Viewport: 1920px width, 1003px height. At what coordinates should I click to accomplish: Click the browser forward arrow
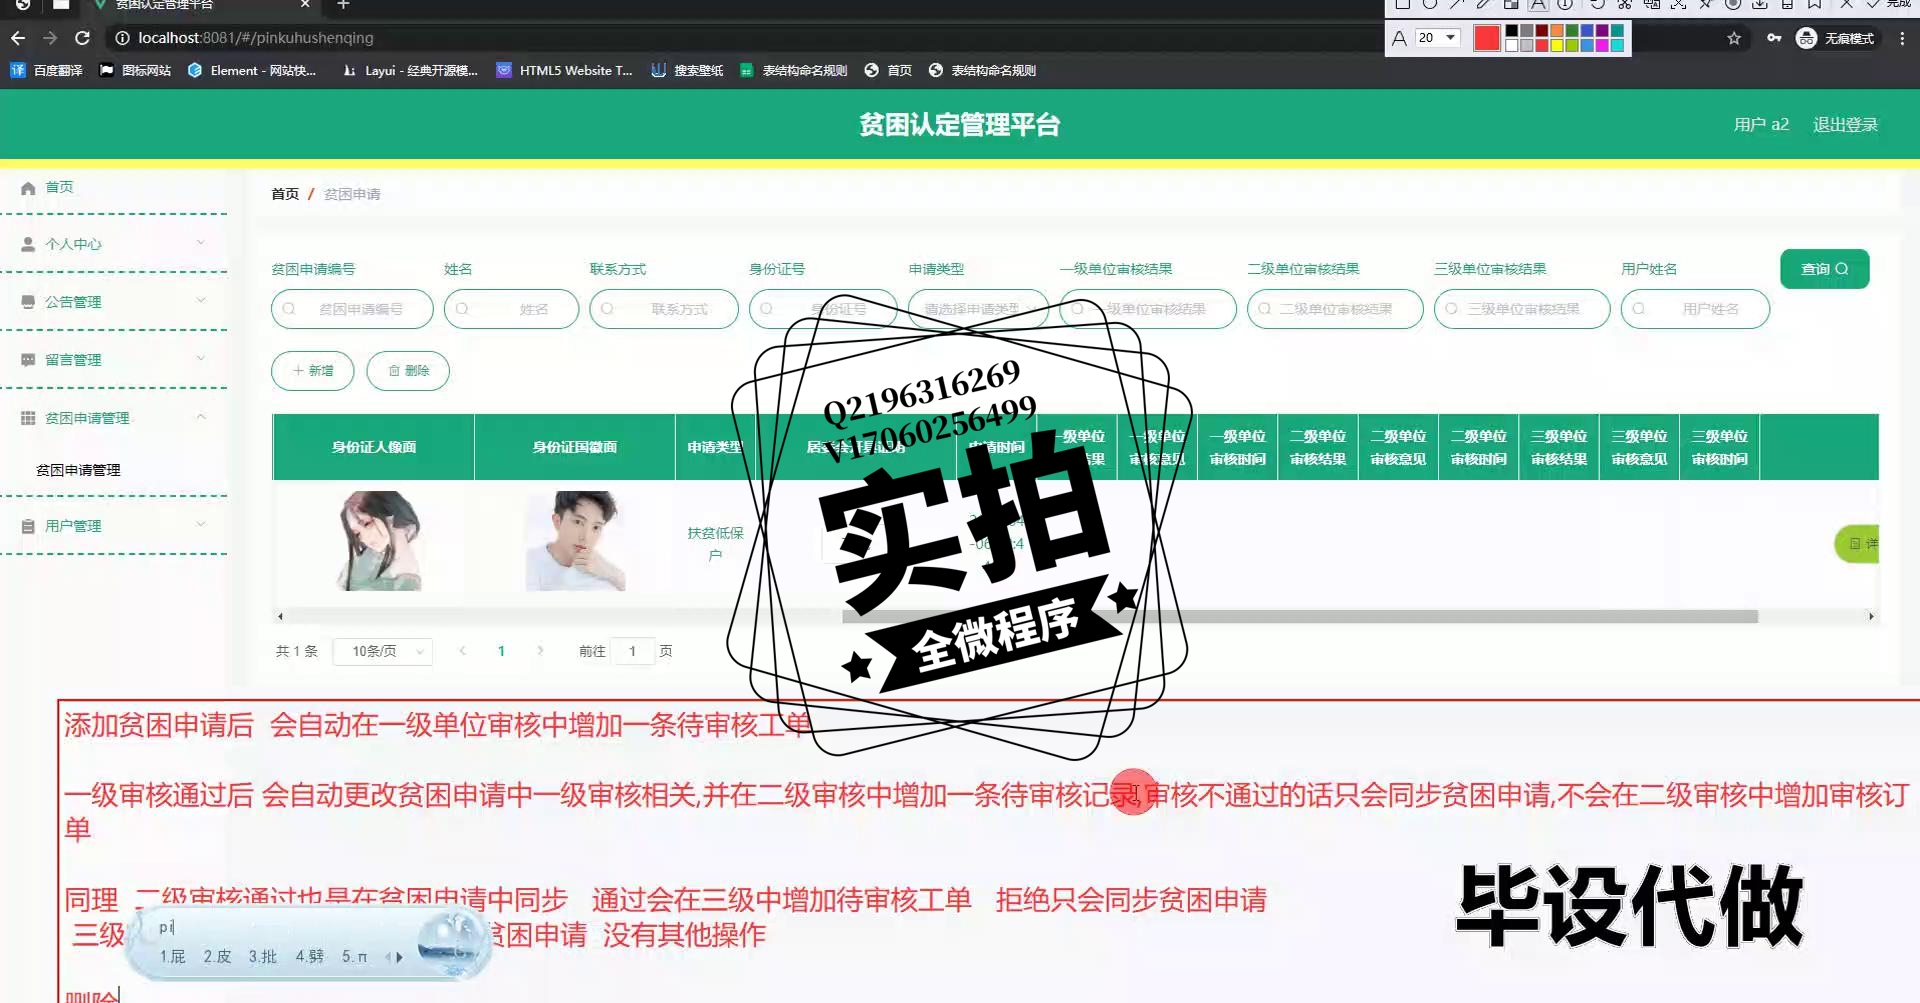click(x=50, y=38)
